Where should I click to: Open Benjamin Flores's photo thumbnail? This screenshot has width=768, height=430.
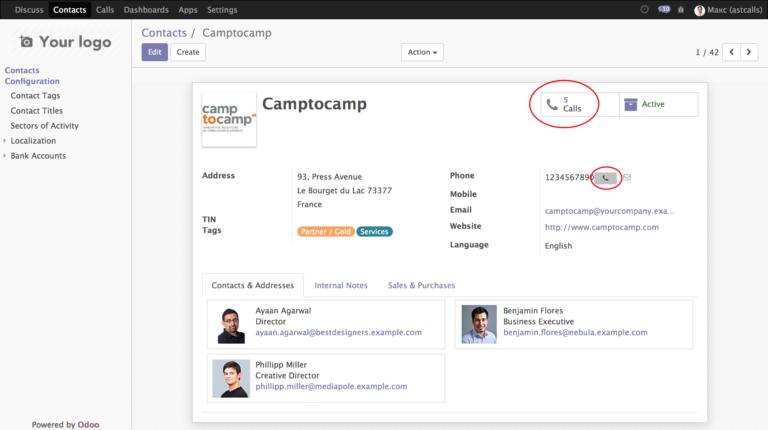tap(479, 324)
